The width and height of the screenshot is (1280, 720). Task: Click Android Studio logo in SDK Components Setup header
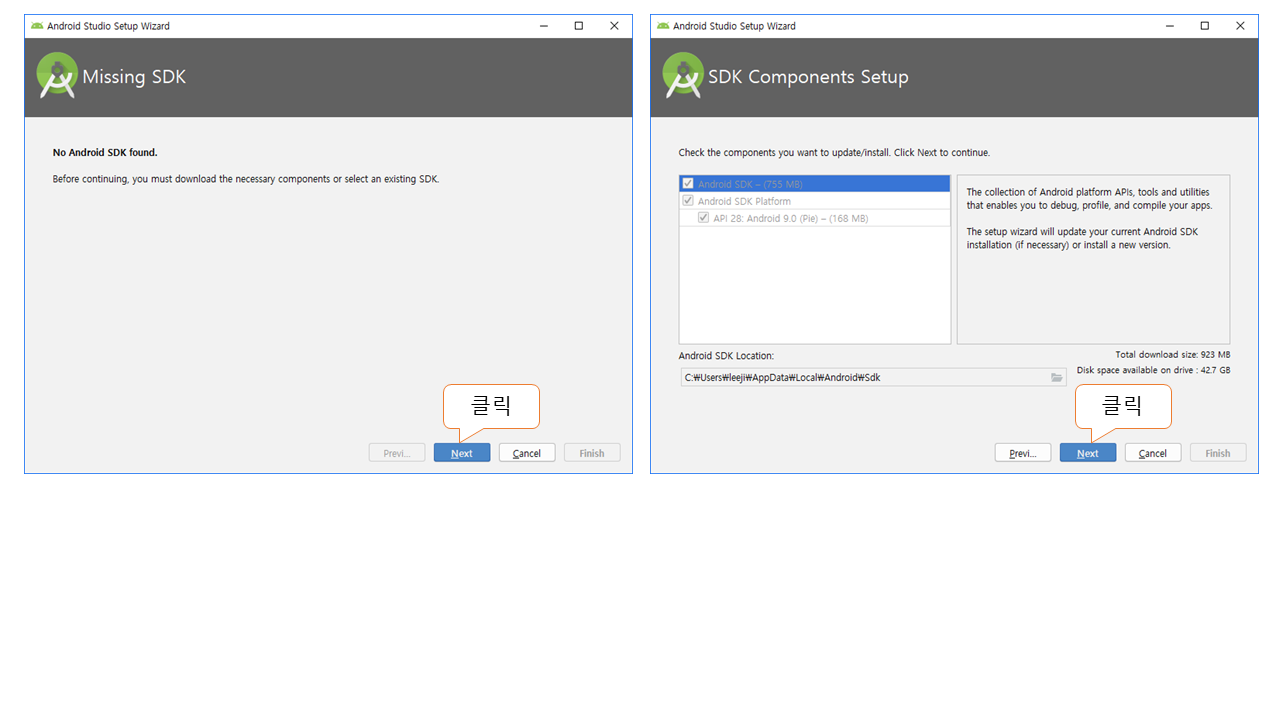[683, 76]
